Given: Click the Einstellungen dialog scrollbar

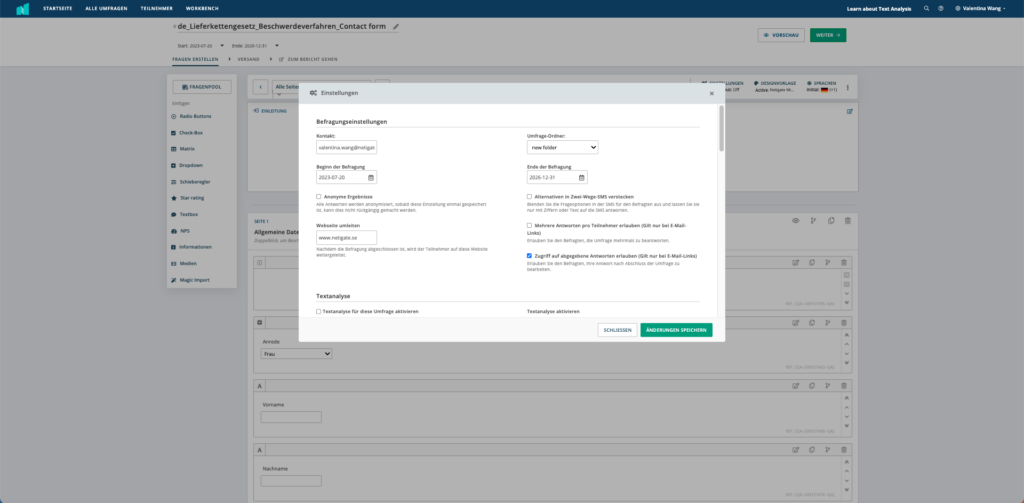Looking at the screenshot, I should click(721, 128).
